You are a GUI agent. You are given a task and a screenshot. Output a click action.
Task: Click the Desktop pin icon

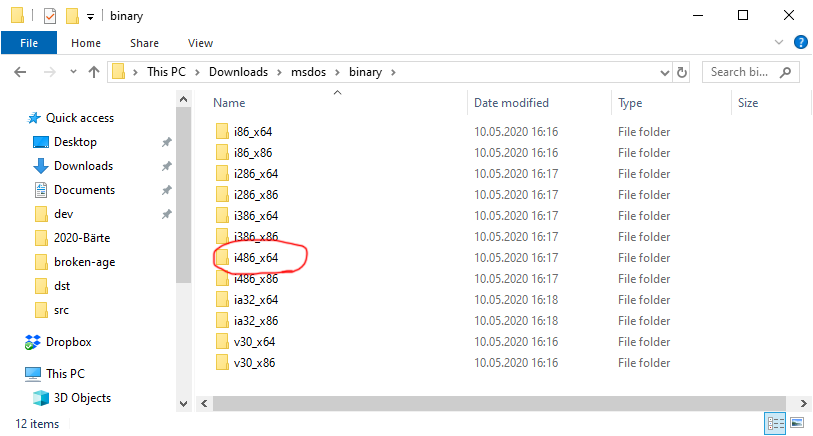(x=166, y=142)
